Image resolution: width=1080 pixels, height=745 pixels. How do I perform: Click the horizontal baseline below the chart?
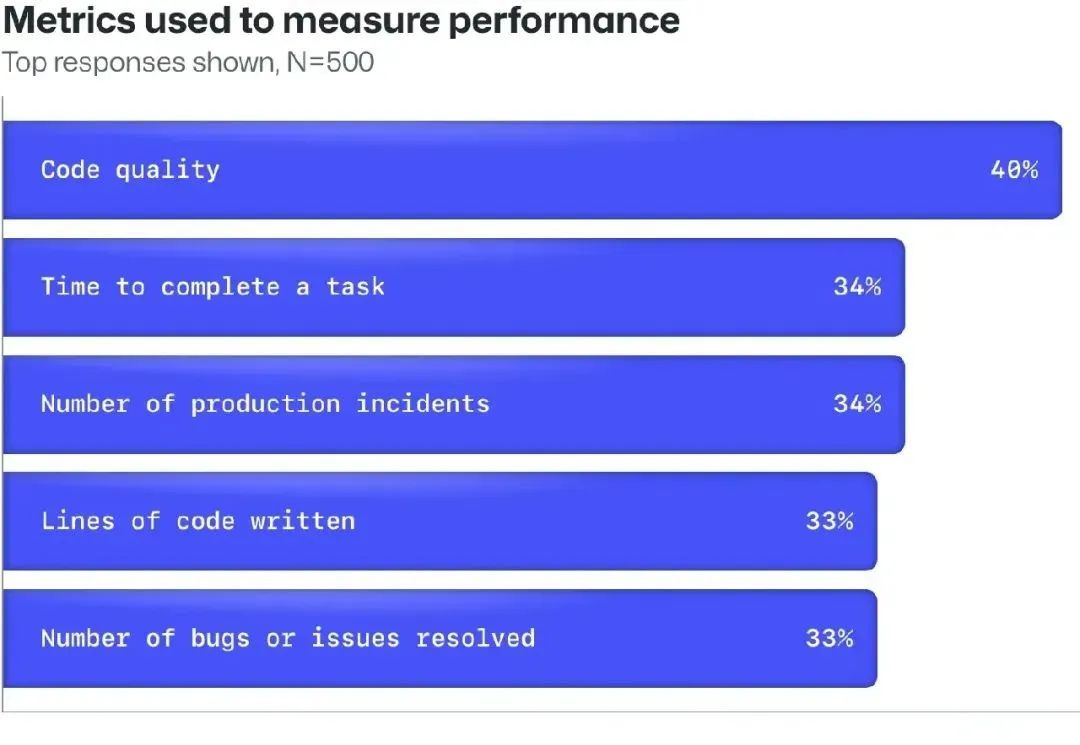[x=540, y=712]
